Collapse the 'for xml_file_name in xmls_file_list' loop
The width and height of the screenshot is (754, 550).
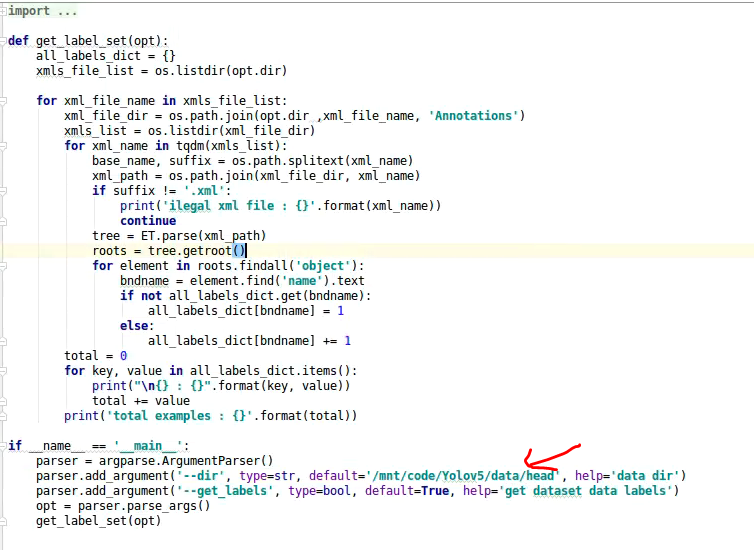point(3,101)
